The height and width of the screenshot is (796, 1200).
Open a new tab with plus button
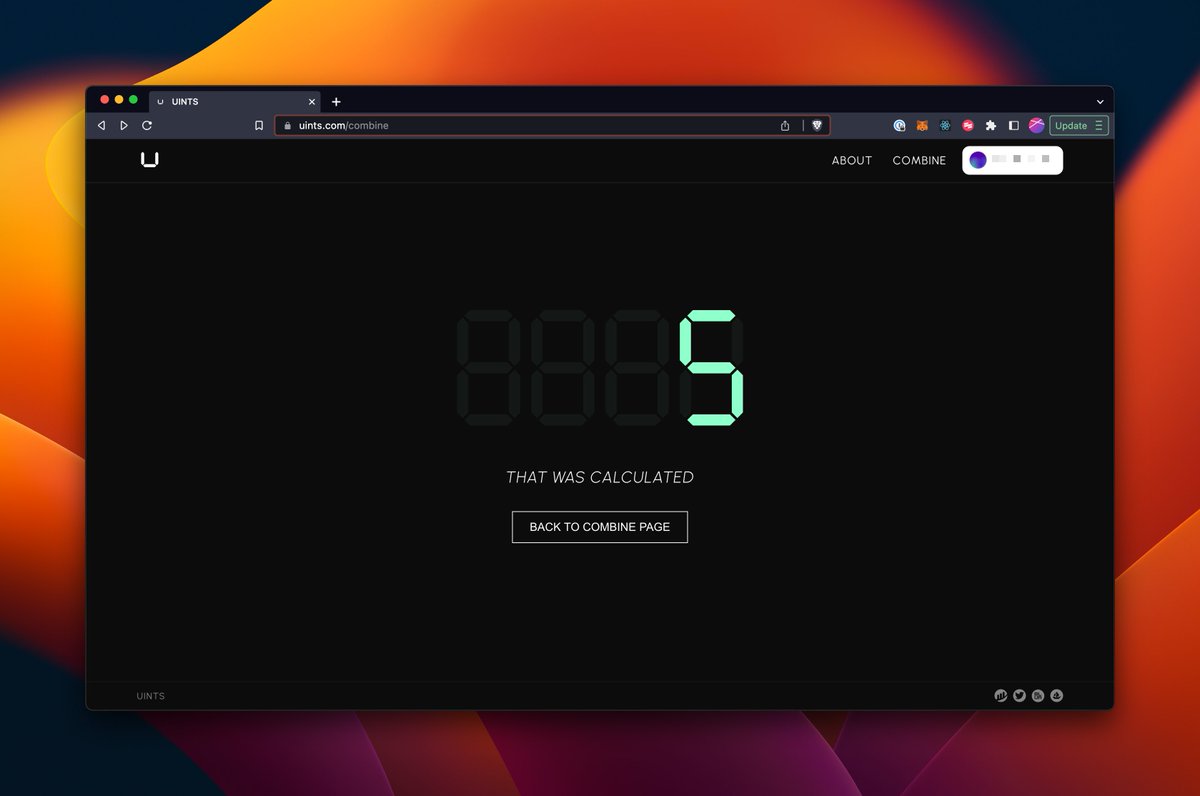pyautogui.click(x=336, y=102)
